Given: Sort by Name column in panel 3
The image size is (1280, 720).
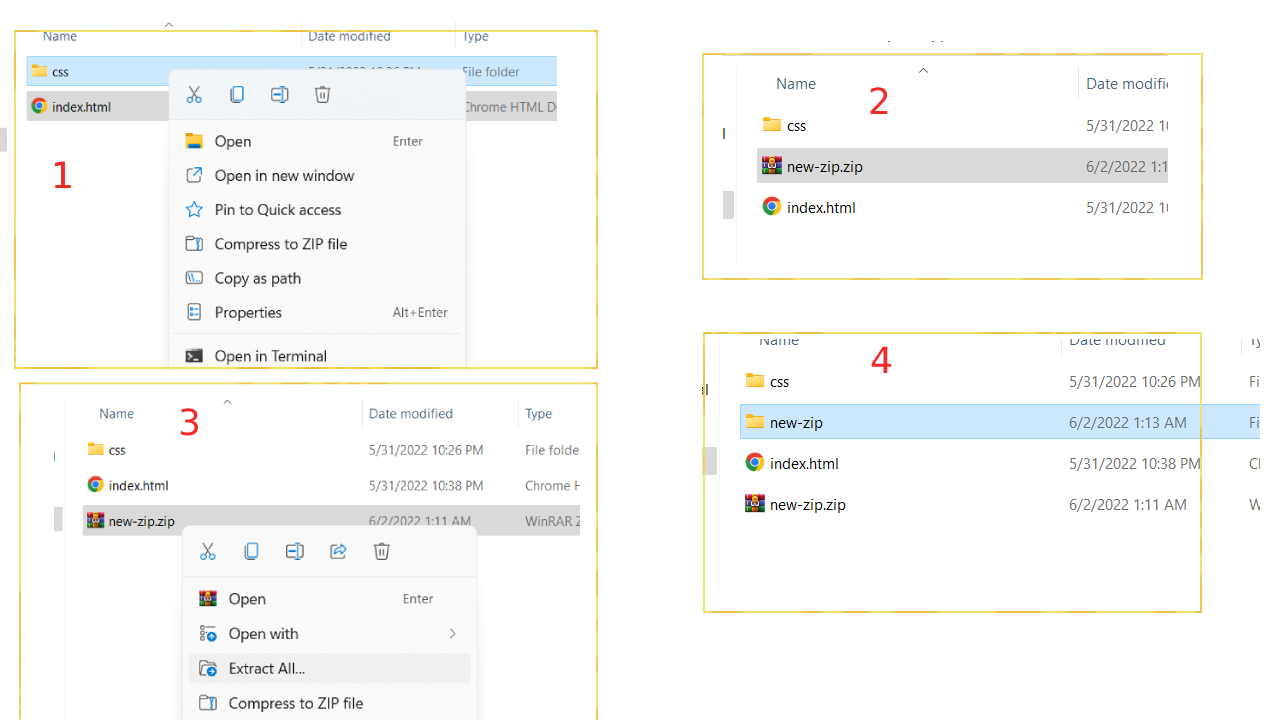Looking at the screenshot, I should pos(116,413).
